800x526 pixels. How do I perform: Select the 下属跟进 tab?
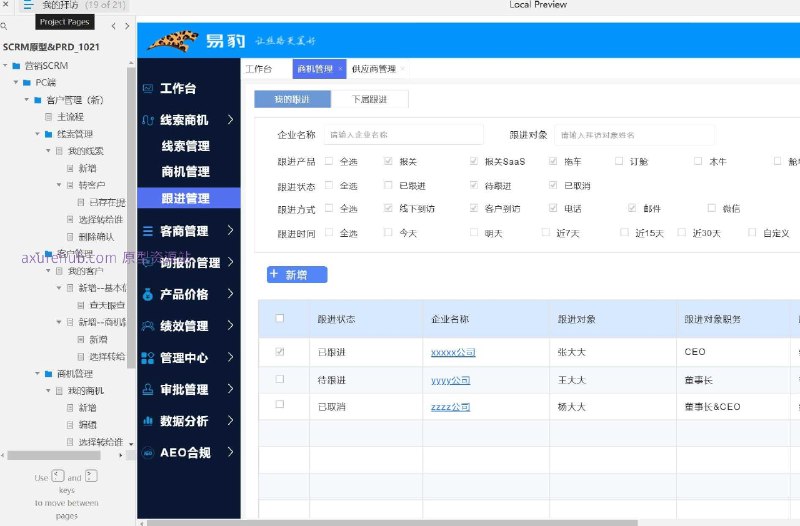click(369, 99)
